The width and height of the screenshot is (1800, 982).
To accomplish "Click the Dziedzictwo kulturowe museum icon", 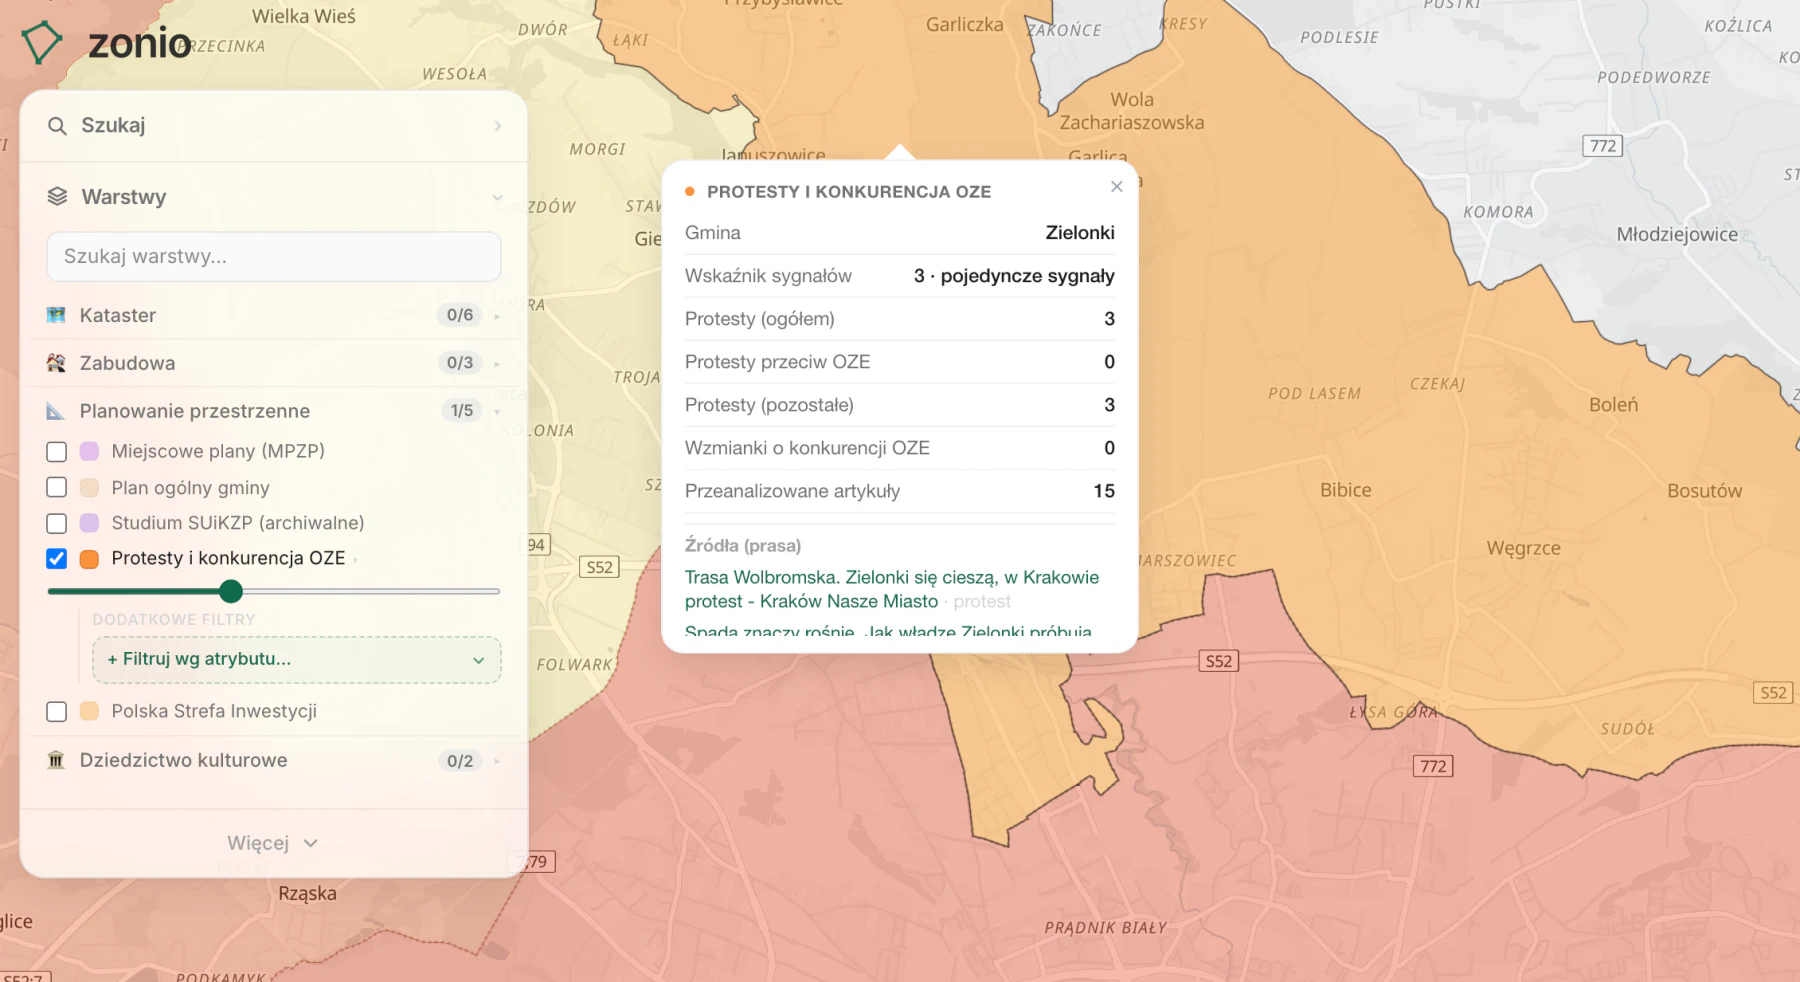I will point(56,760).
